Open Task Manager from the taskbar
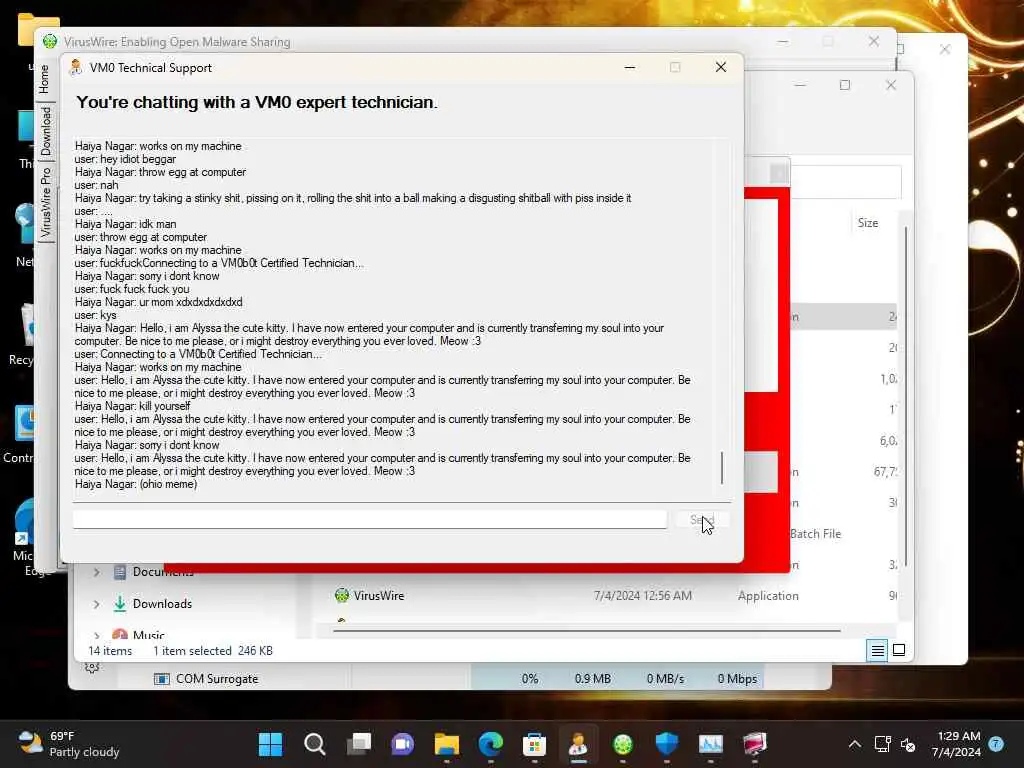 [x=711, y=744]
